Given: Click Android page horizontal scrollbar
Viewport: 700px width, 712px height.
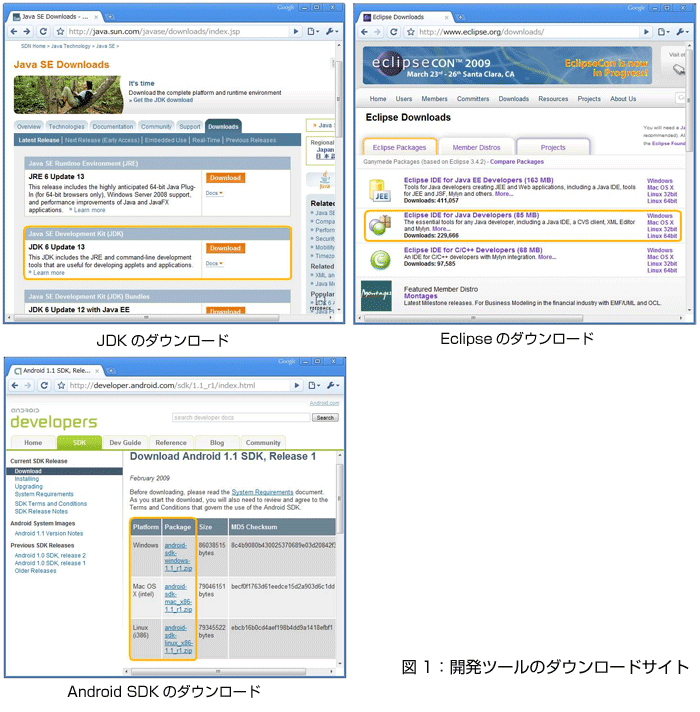Looking at the screenshot, I should point(219,671).
